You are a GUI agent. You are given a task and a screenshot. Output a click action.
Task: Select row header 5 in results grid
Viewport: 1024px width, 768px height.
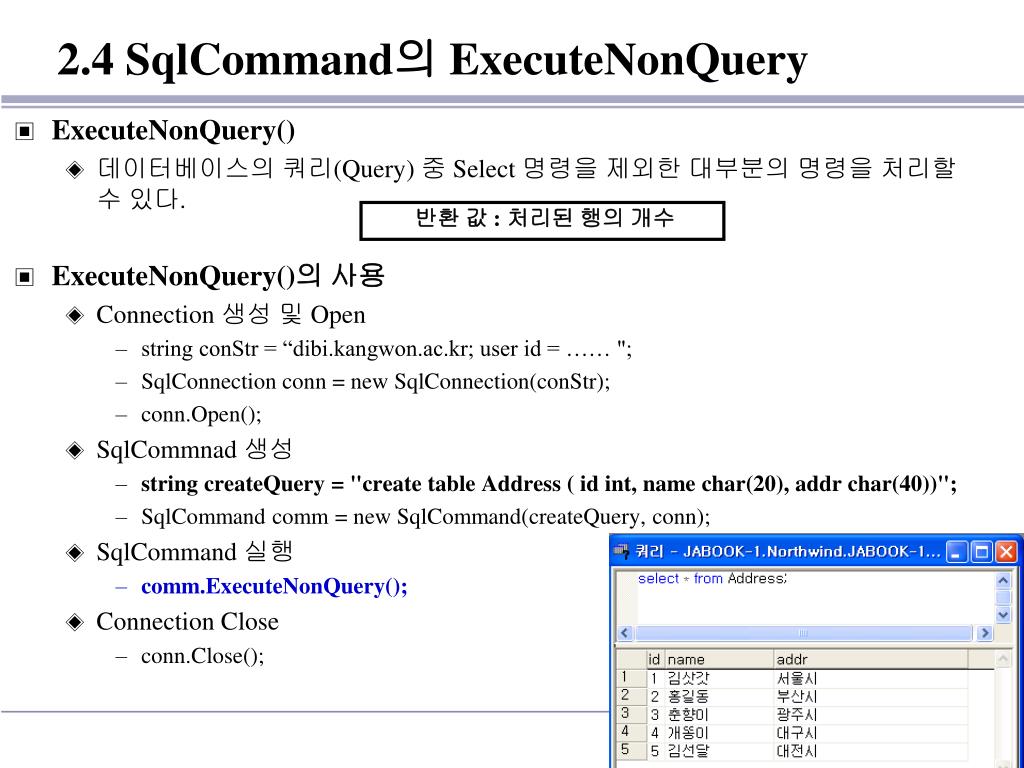630,750
